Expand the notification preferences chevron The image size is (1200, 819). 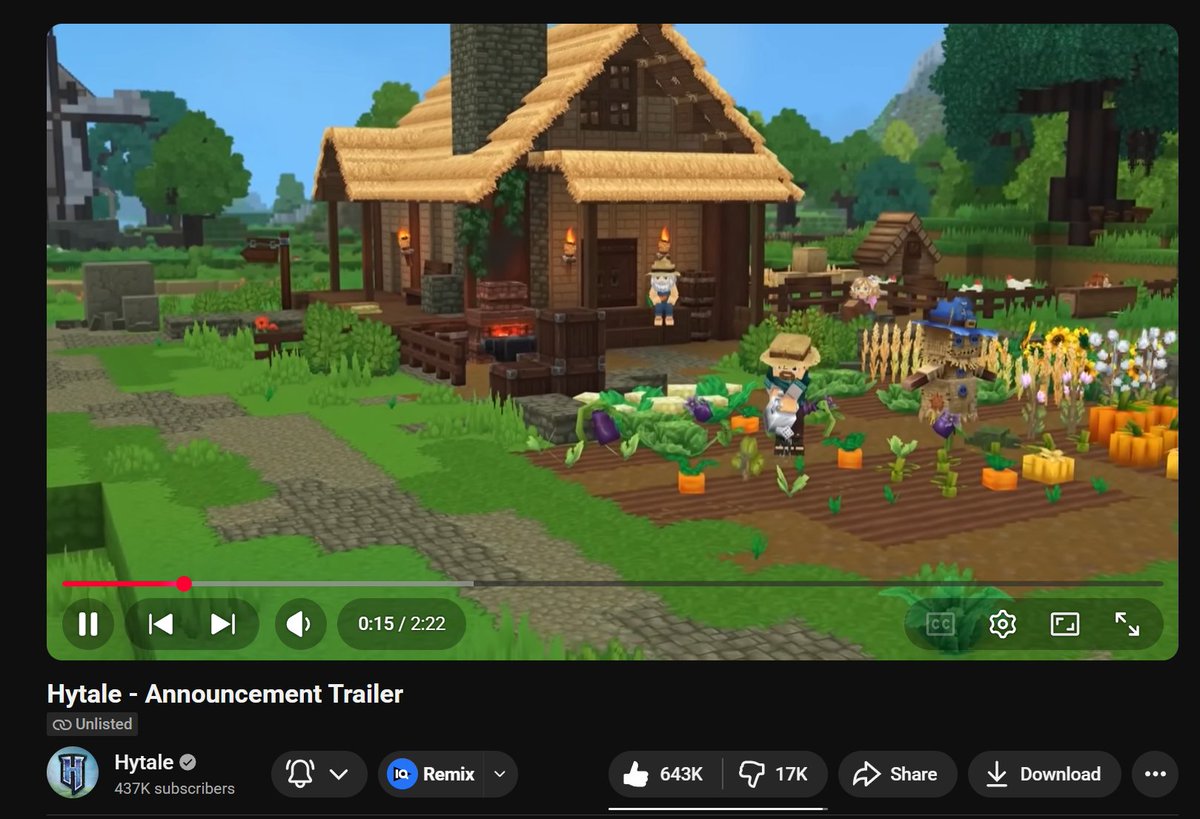pyautogui.click(x=339, y=774)
